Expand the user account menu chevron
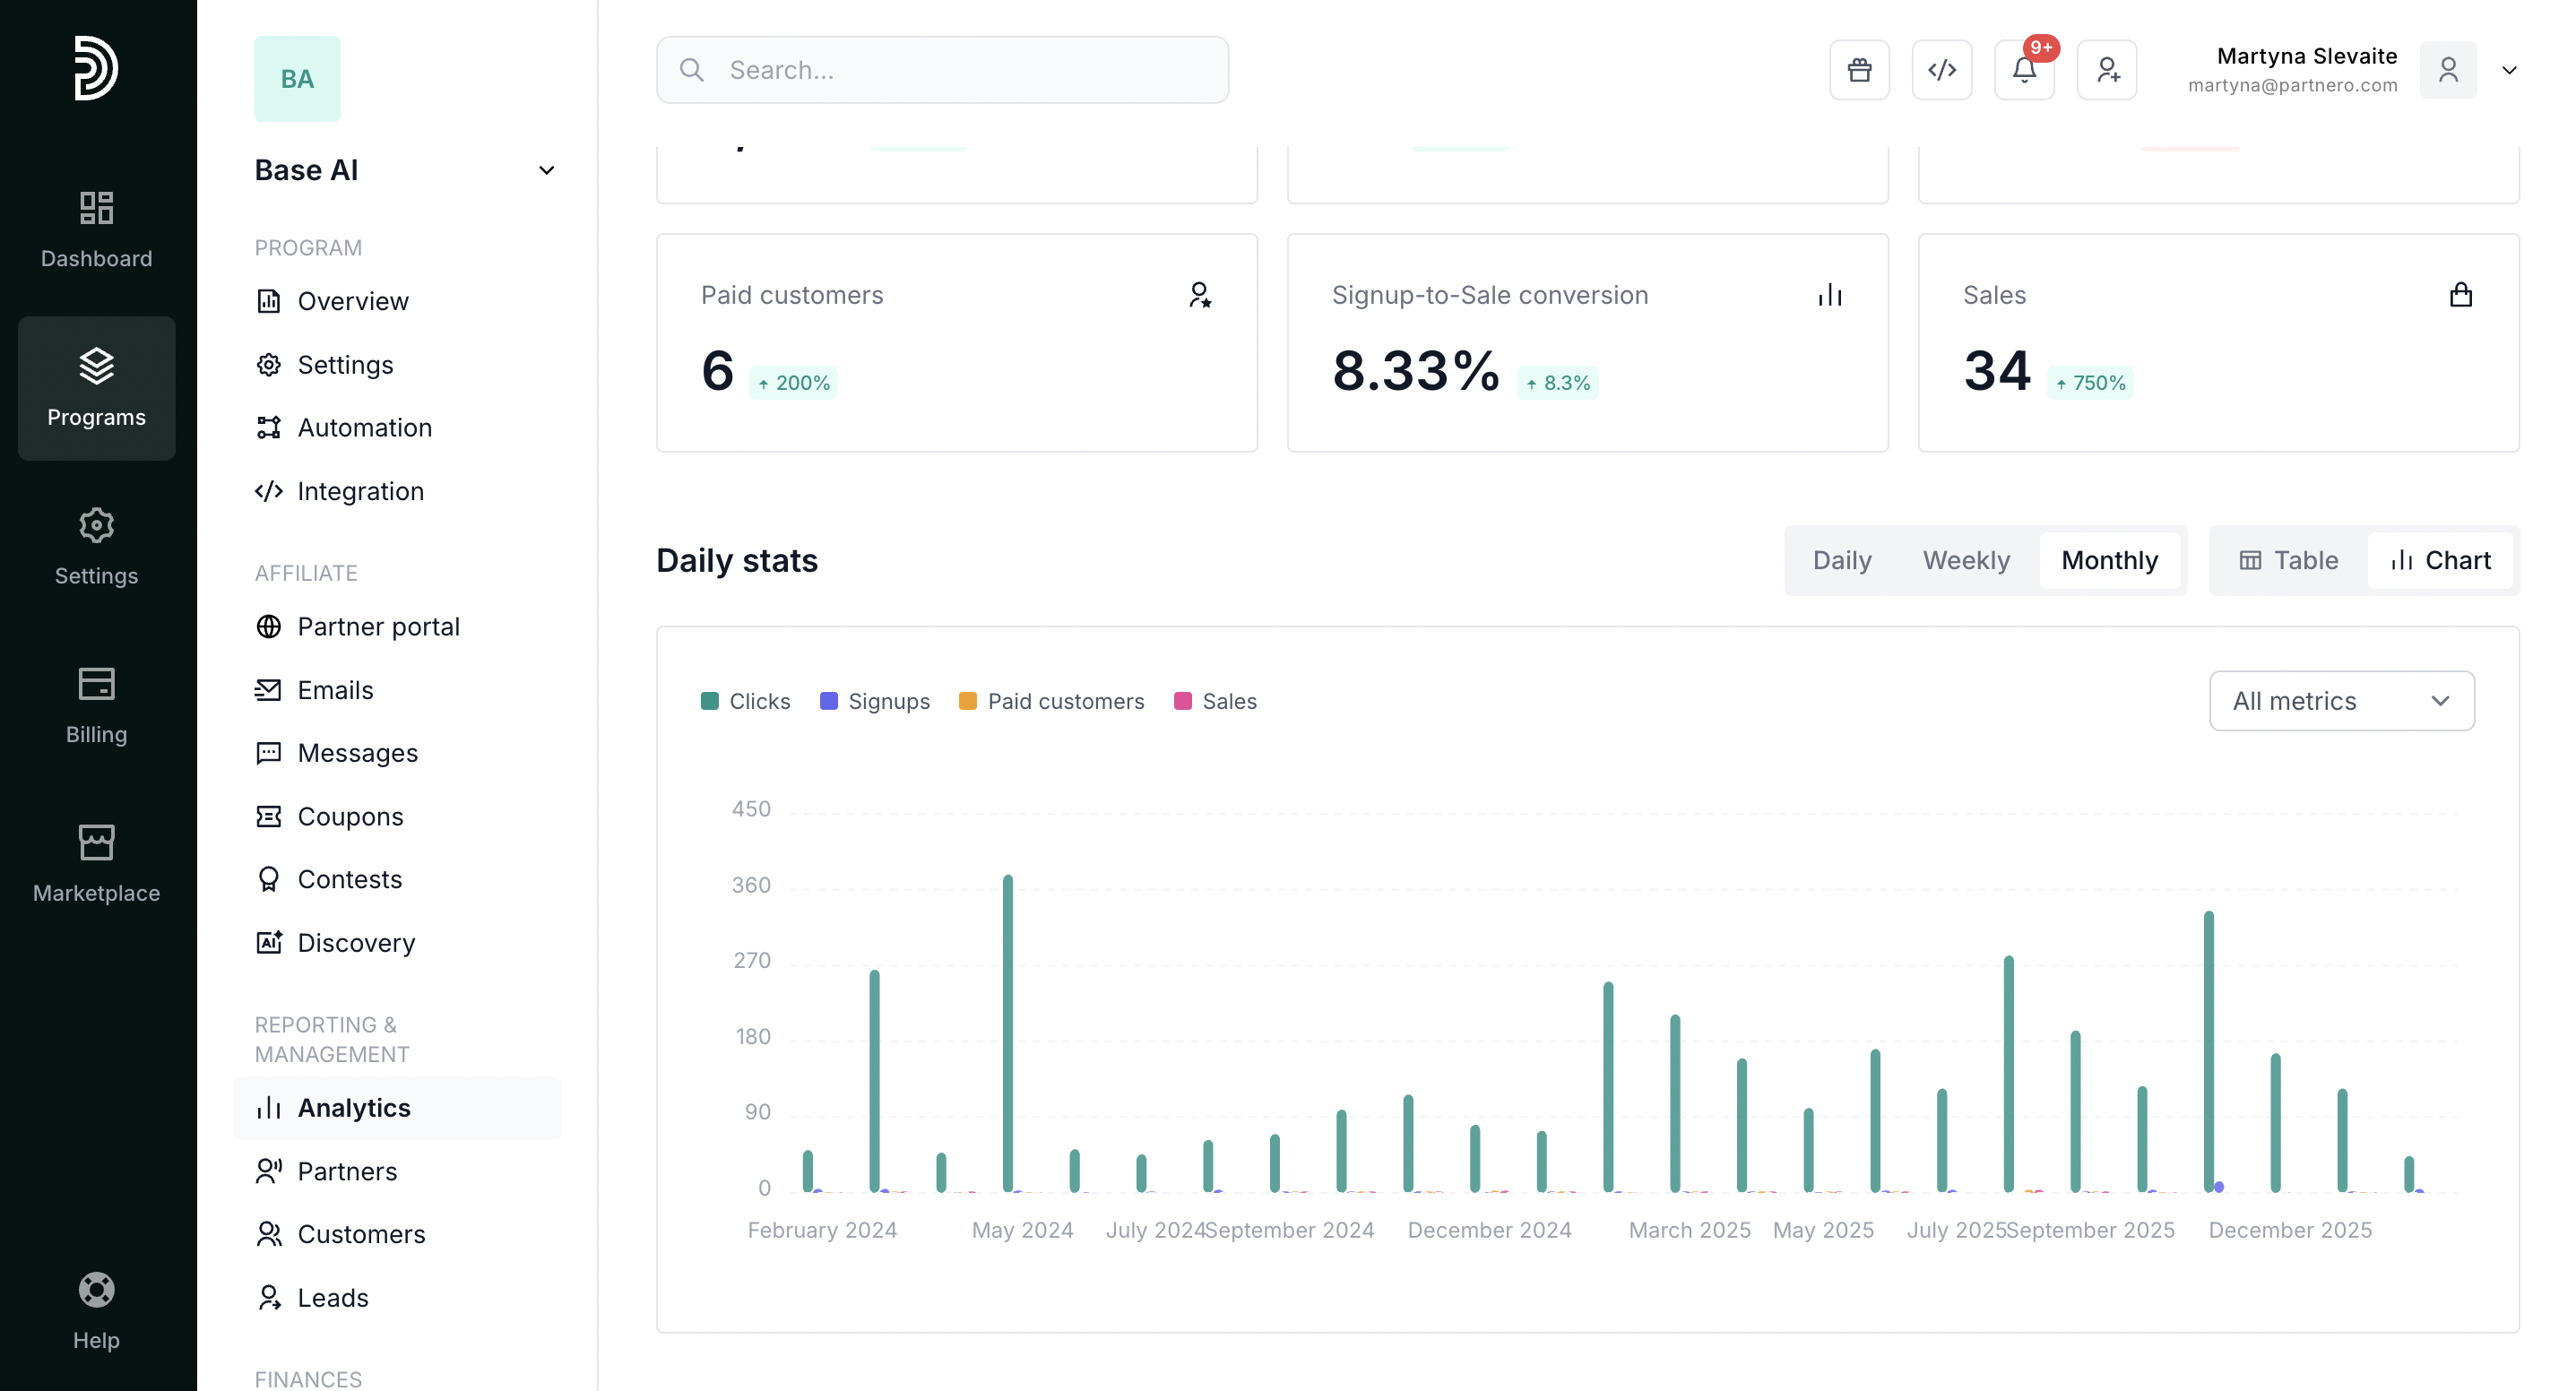The image size is (2576, 1391). tap(2508, 70)
